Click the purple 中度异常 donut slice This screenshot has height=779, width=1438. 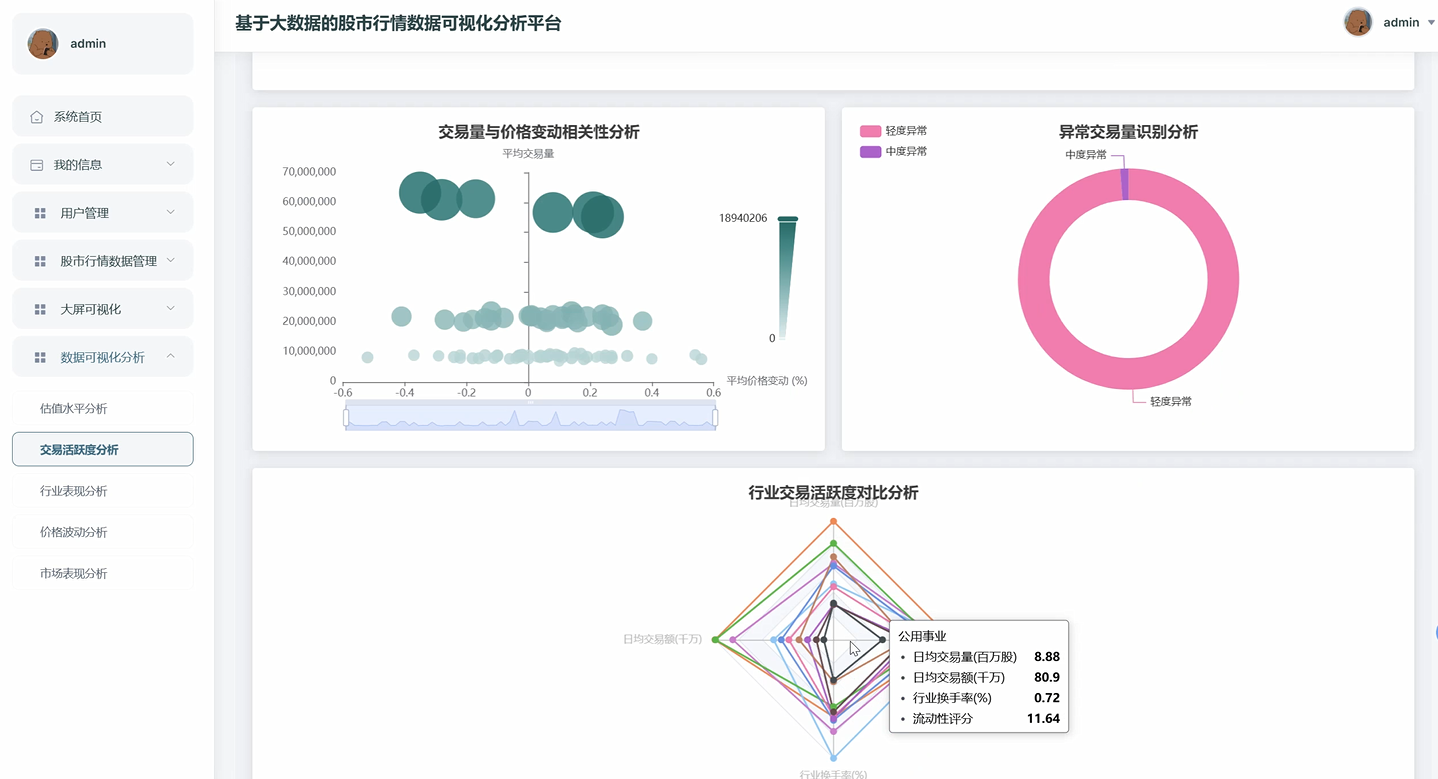coord(1125,184)
